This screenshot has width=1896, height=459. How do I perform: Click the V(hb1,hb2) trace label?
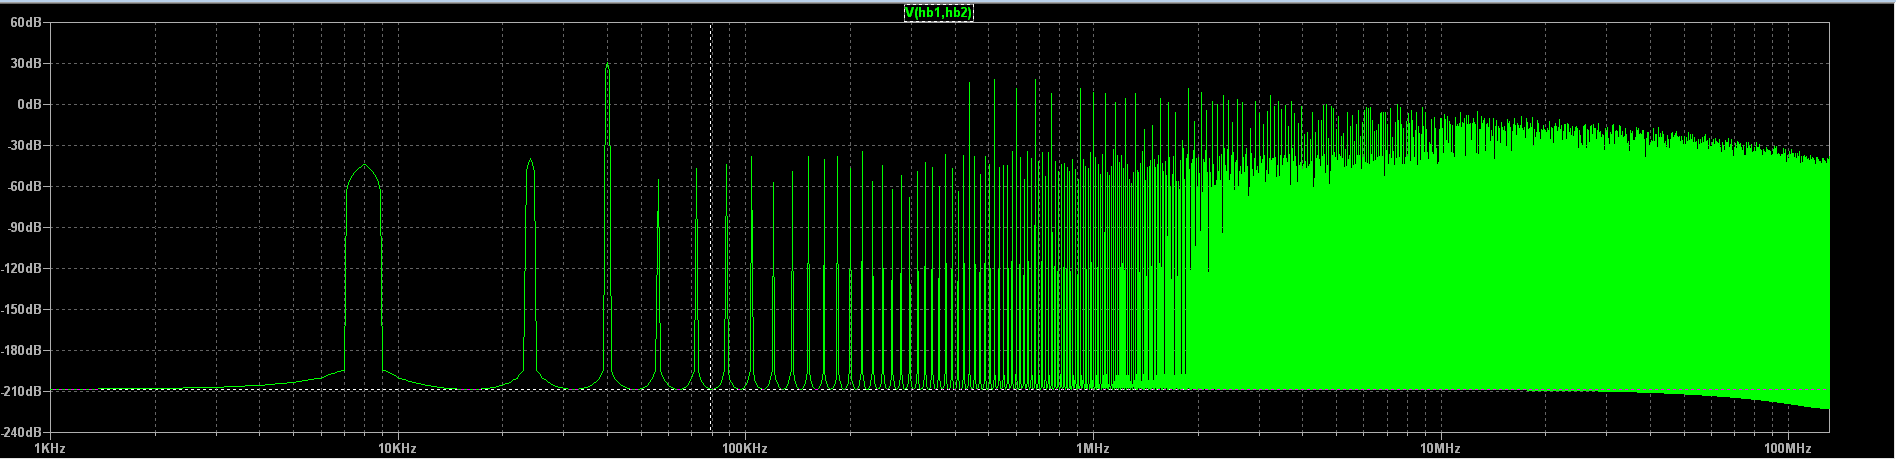938,13
